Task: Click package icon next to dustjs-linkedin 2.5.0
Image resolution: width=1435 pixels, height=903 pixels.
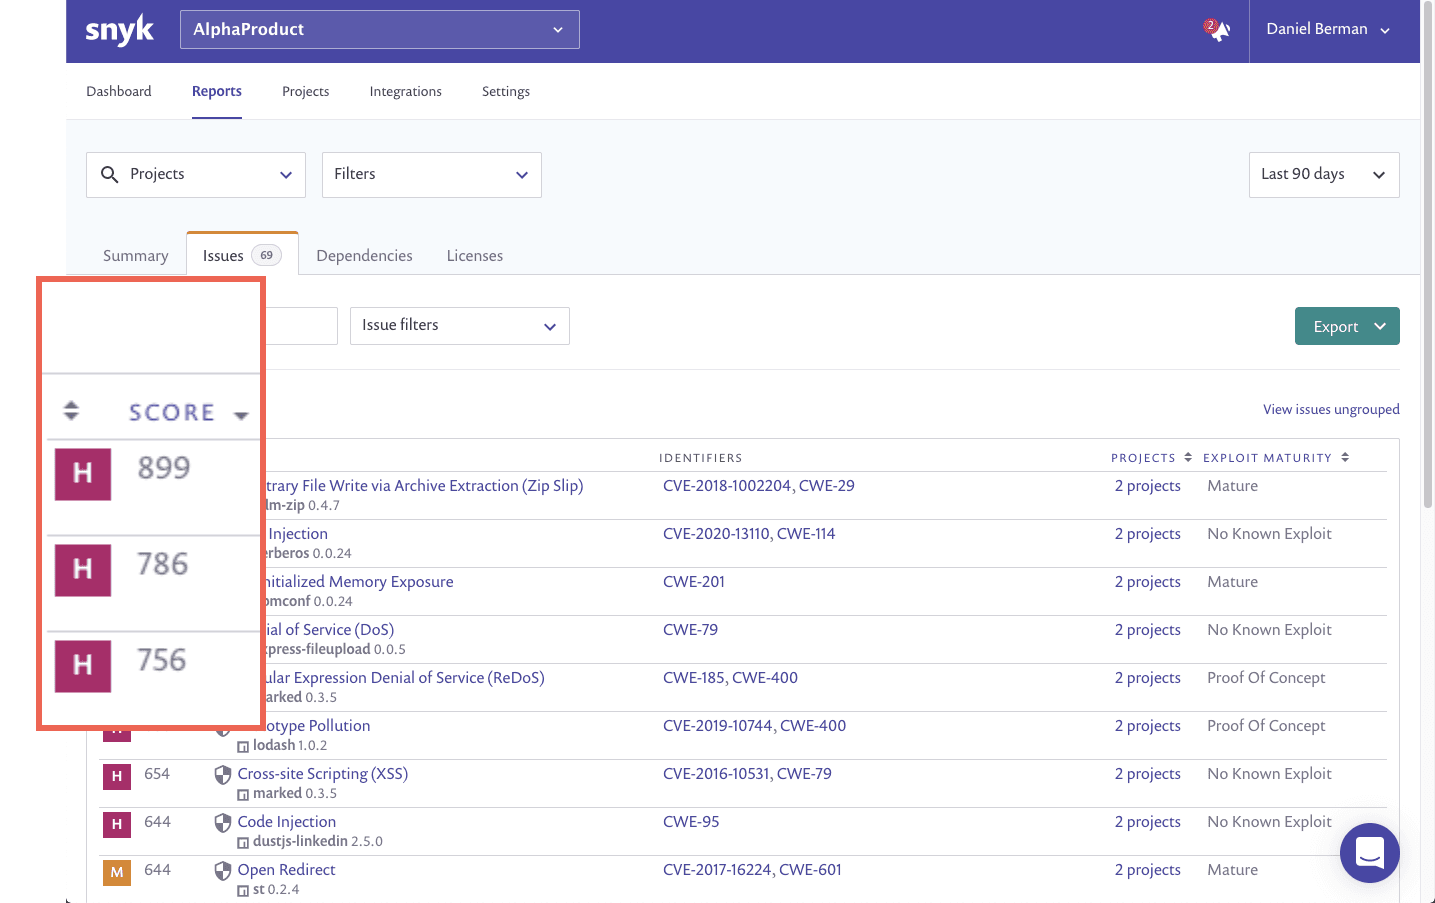Action: (x=243, y=842)
